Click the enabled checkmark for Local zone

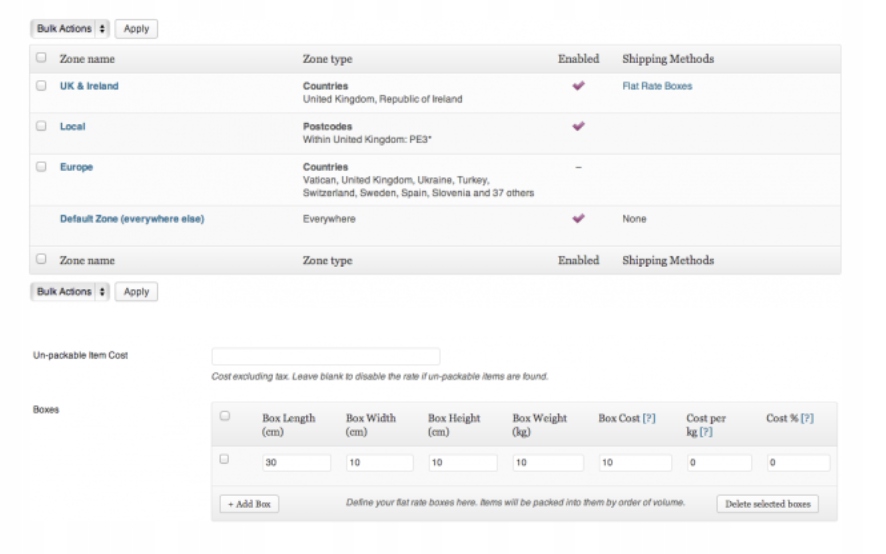click(578, 127)
